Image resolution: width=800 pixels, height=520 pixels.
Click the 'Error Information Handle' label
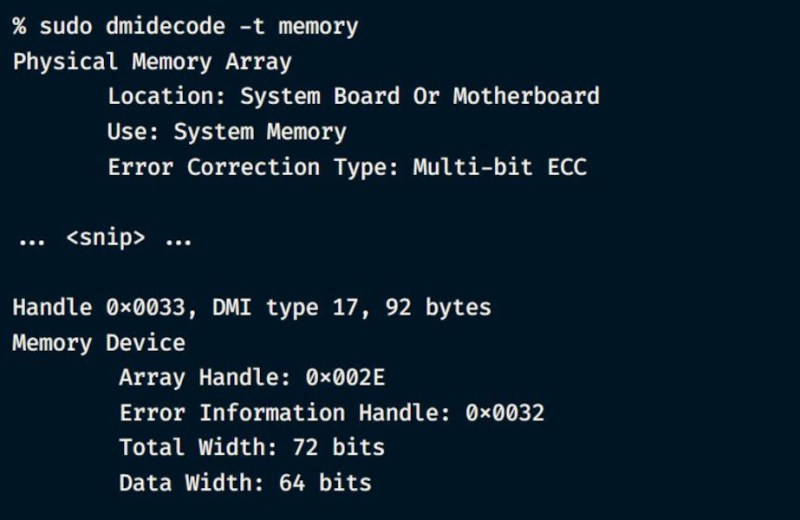tap(286, 413)
